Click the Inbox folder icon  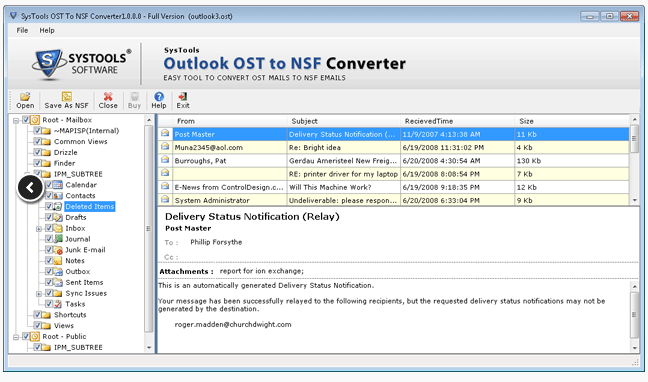pos(58,228)
